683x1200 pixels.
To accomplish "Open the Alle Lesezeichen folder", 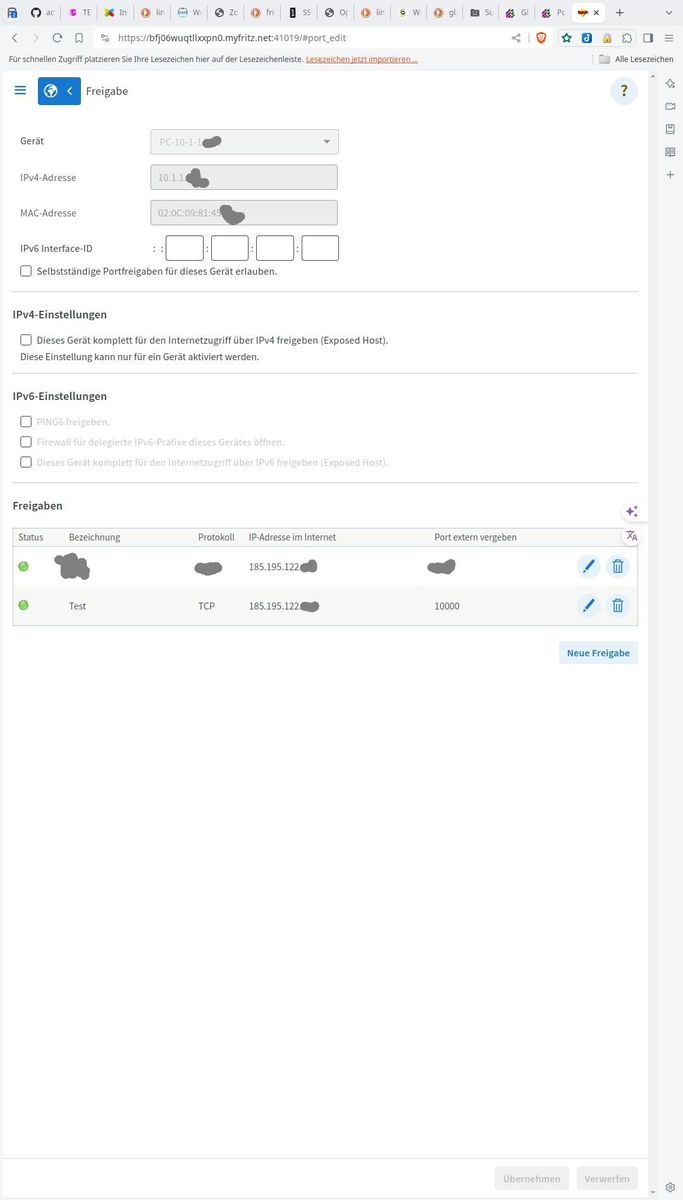I will point(636,59).
